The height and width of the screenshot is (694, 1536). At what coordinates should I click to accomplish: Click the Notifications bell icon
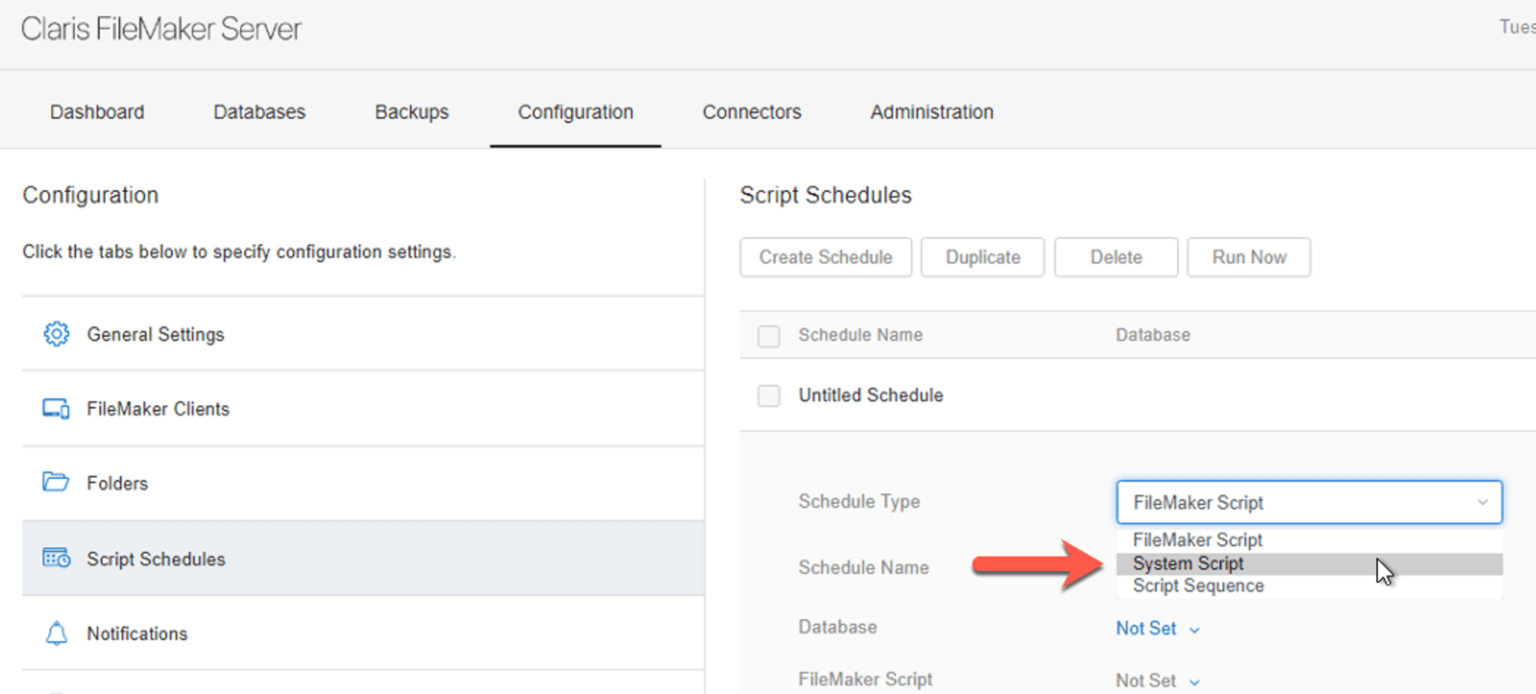pos(56,634)
